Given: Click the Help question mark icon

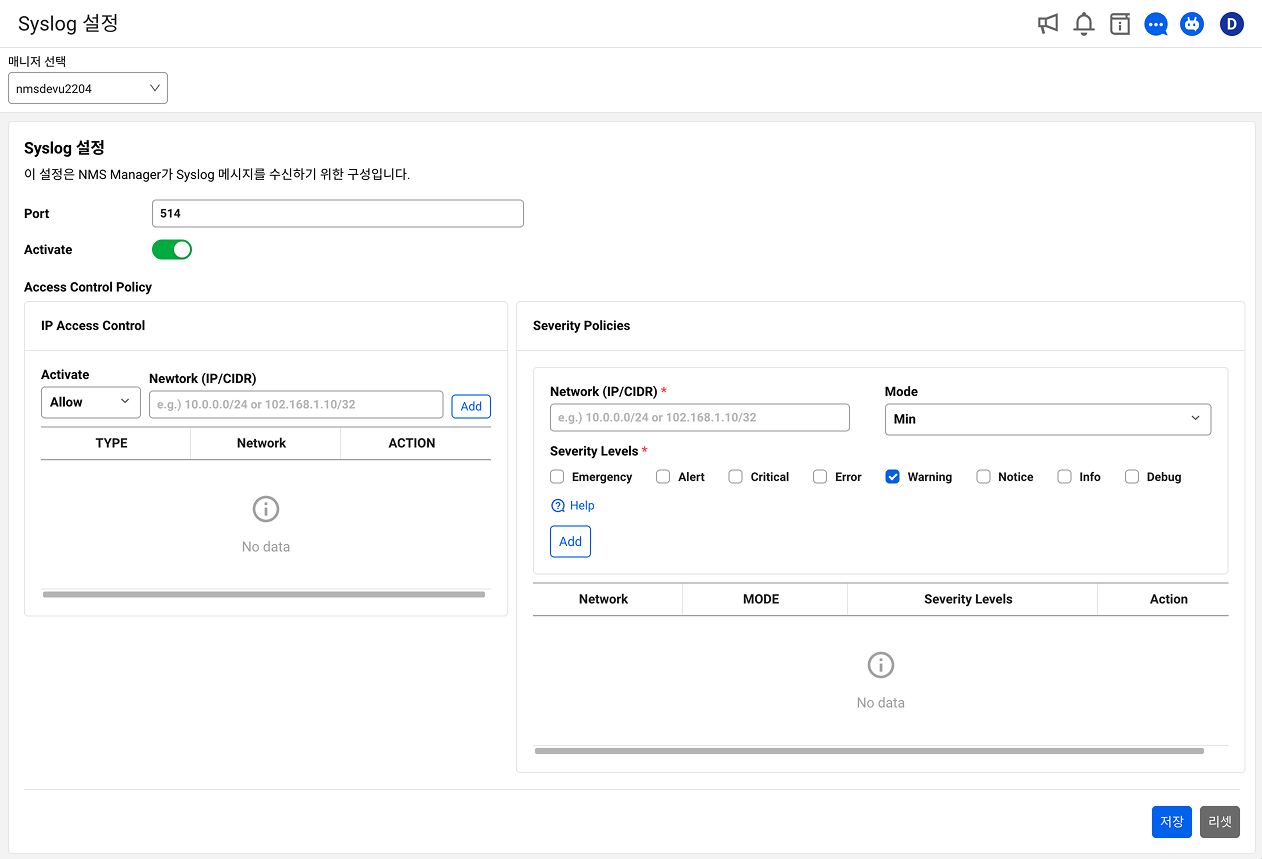Looking at the screenshot, I should coord(558,506).
